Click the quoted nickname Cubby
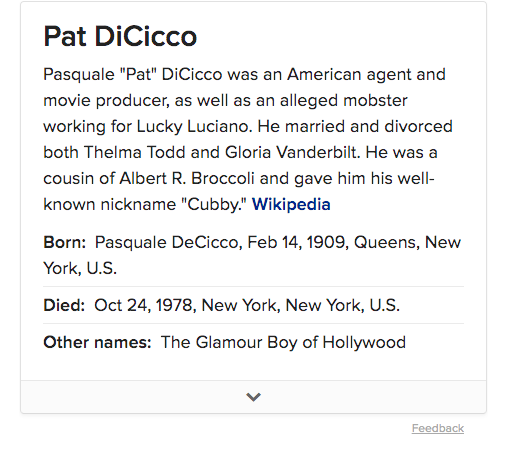This screenshot has height=466, width=510. coord(214,205)
